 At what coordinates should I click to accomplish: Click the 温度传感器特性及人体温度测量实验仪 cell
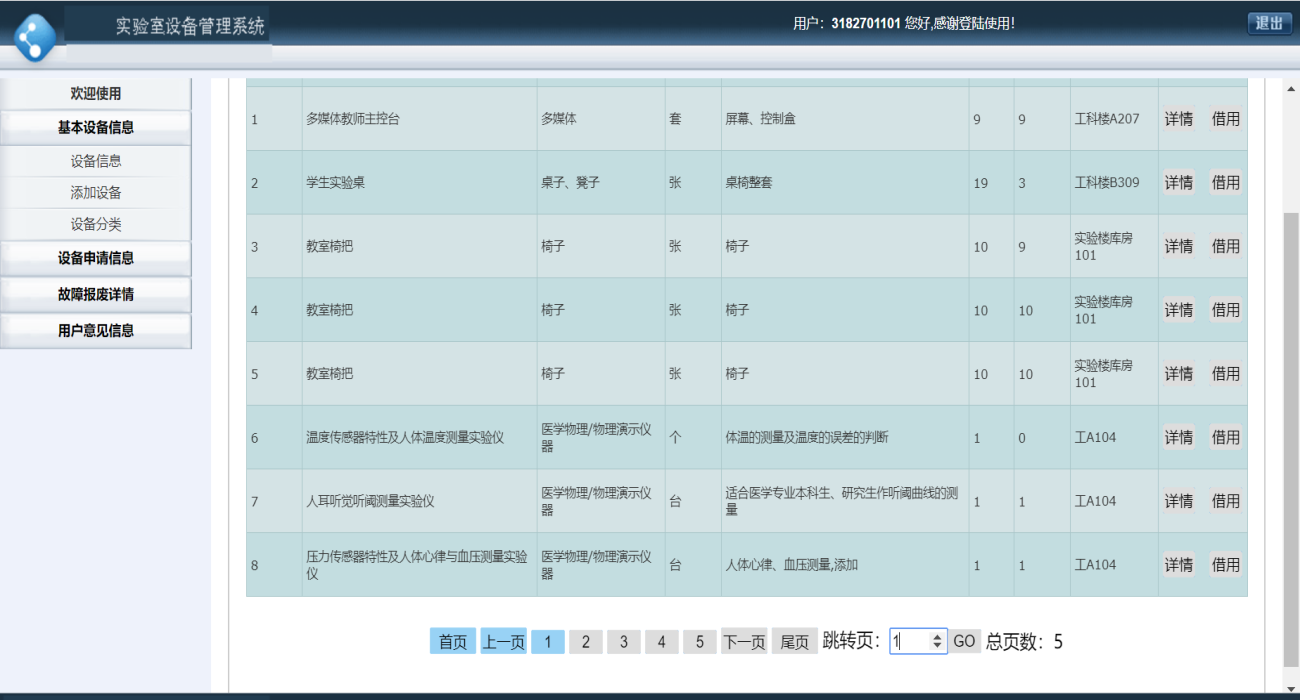[x=420, y=438]
